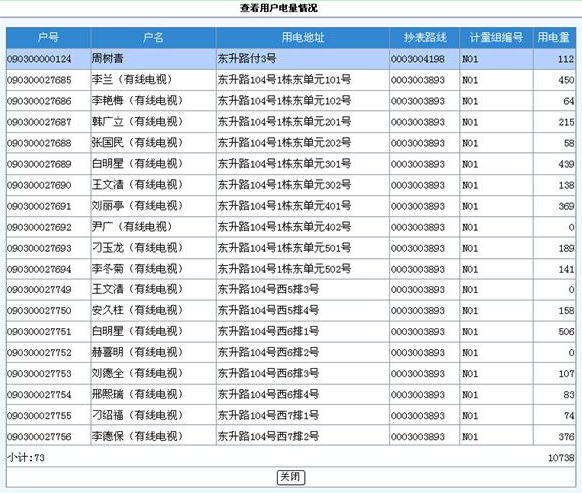Click the 用电量 column header
582x493 pixels.
click(x=554, y=37)
